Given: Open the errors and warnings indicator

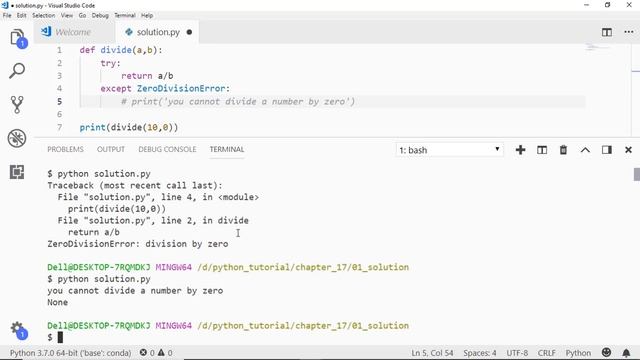Looking at the screenshot, I should (156, 353).
